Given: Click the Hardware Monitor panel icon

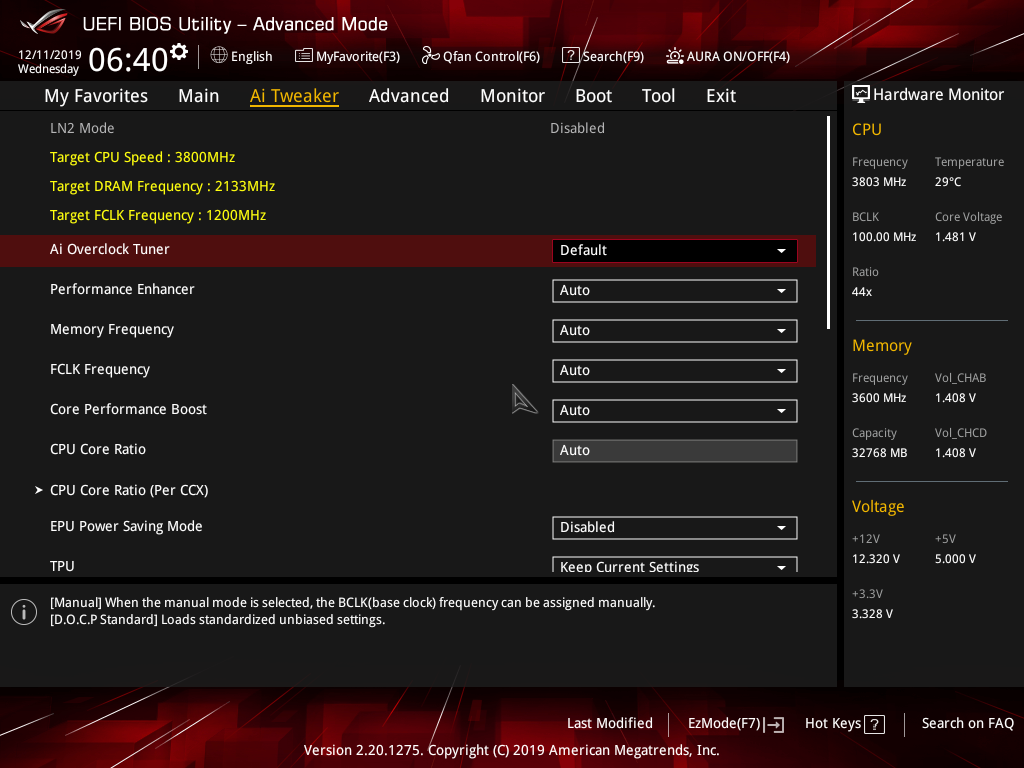Looking at the screenshot, I should click(x=861, y=94).
